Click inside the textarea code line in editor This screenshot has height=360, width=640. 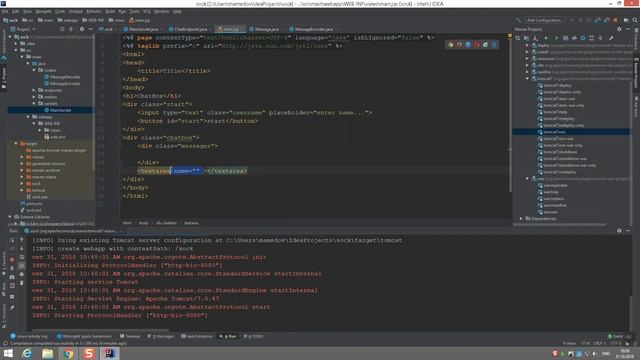(192, 171)
